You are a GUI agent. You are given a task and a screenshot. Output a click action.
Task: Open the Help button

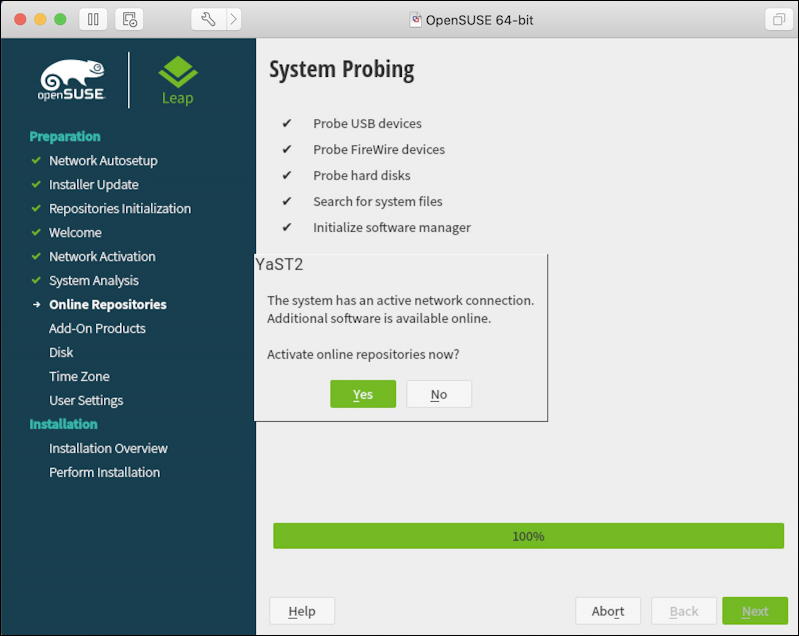(x=302, y=611)
